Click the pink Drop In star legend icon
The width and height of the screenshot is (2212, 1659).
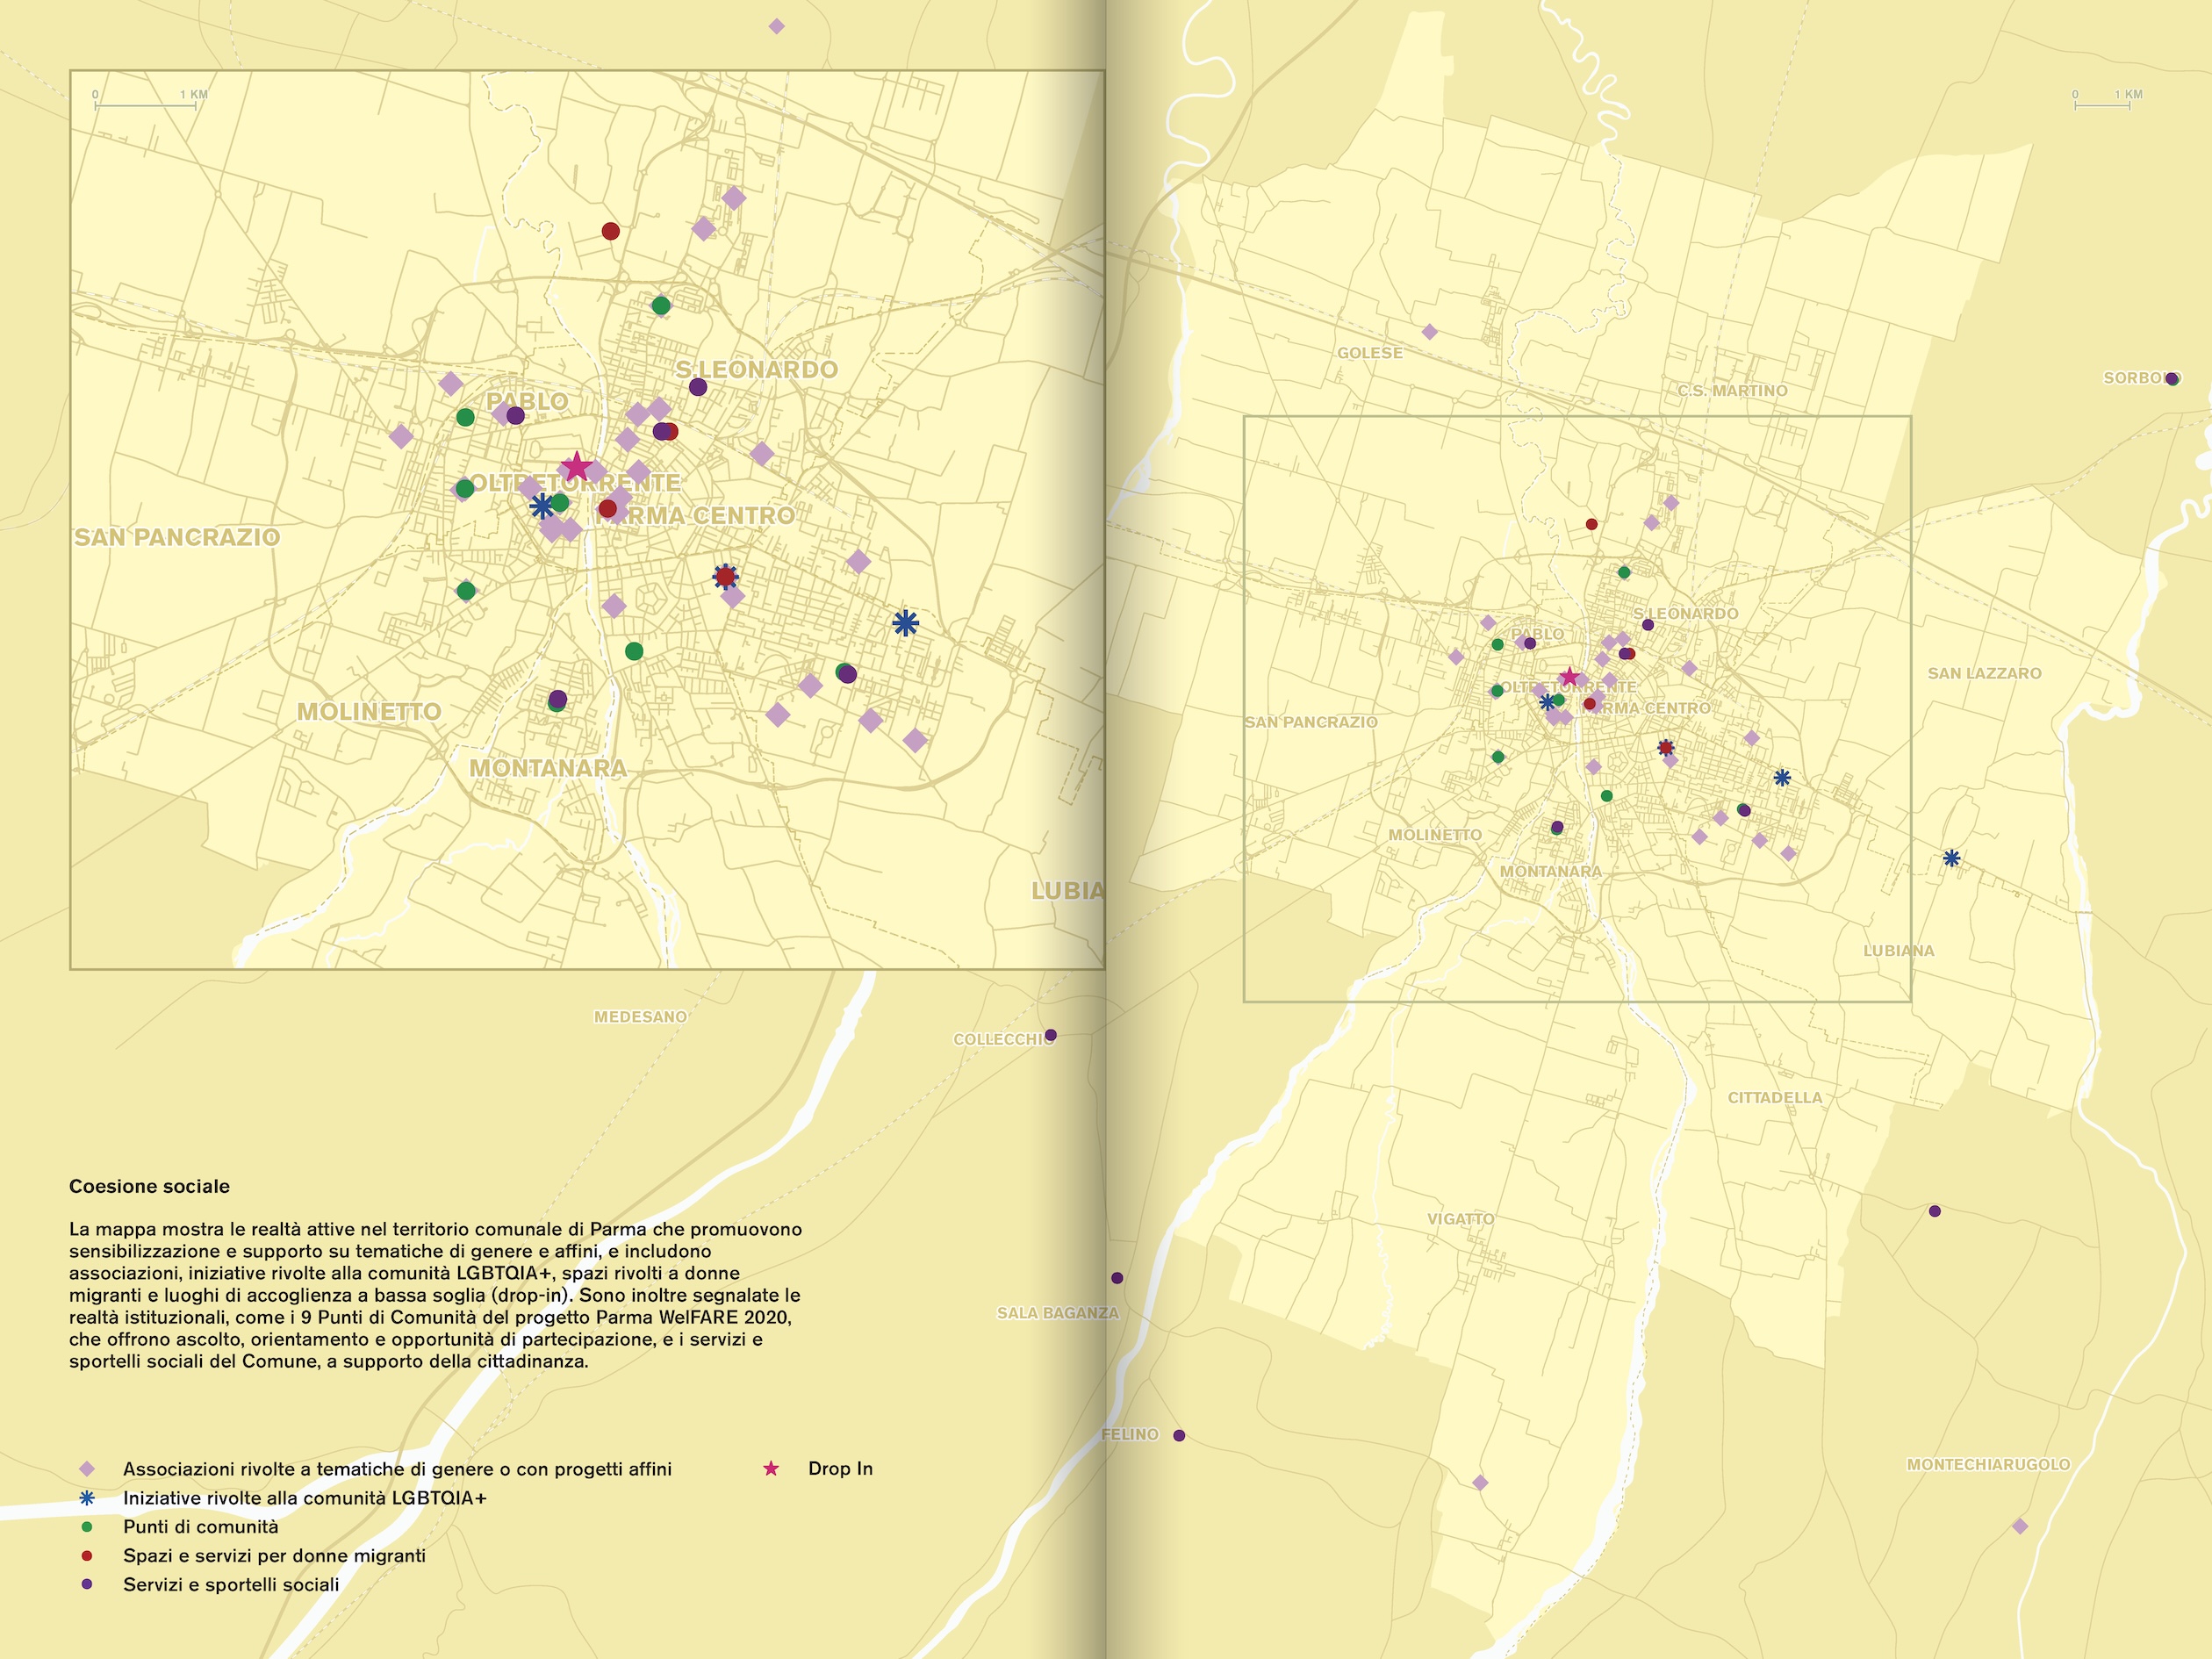click(x=771, y=1468)
